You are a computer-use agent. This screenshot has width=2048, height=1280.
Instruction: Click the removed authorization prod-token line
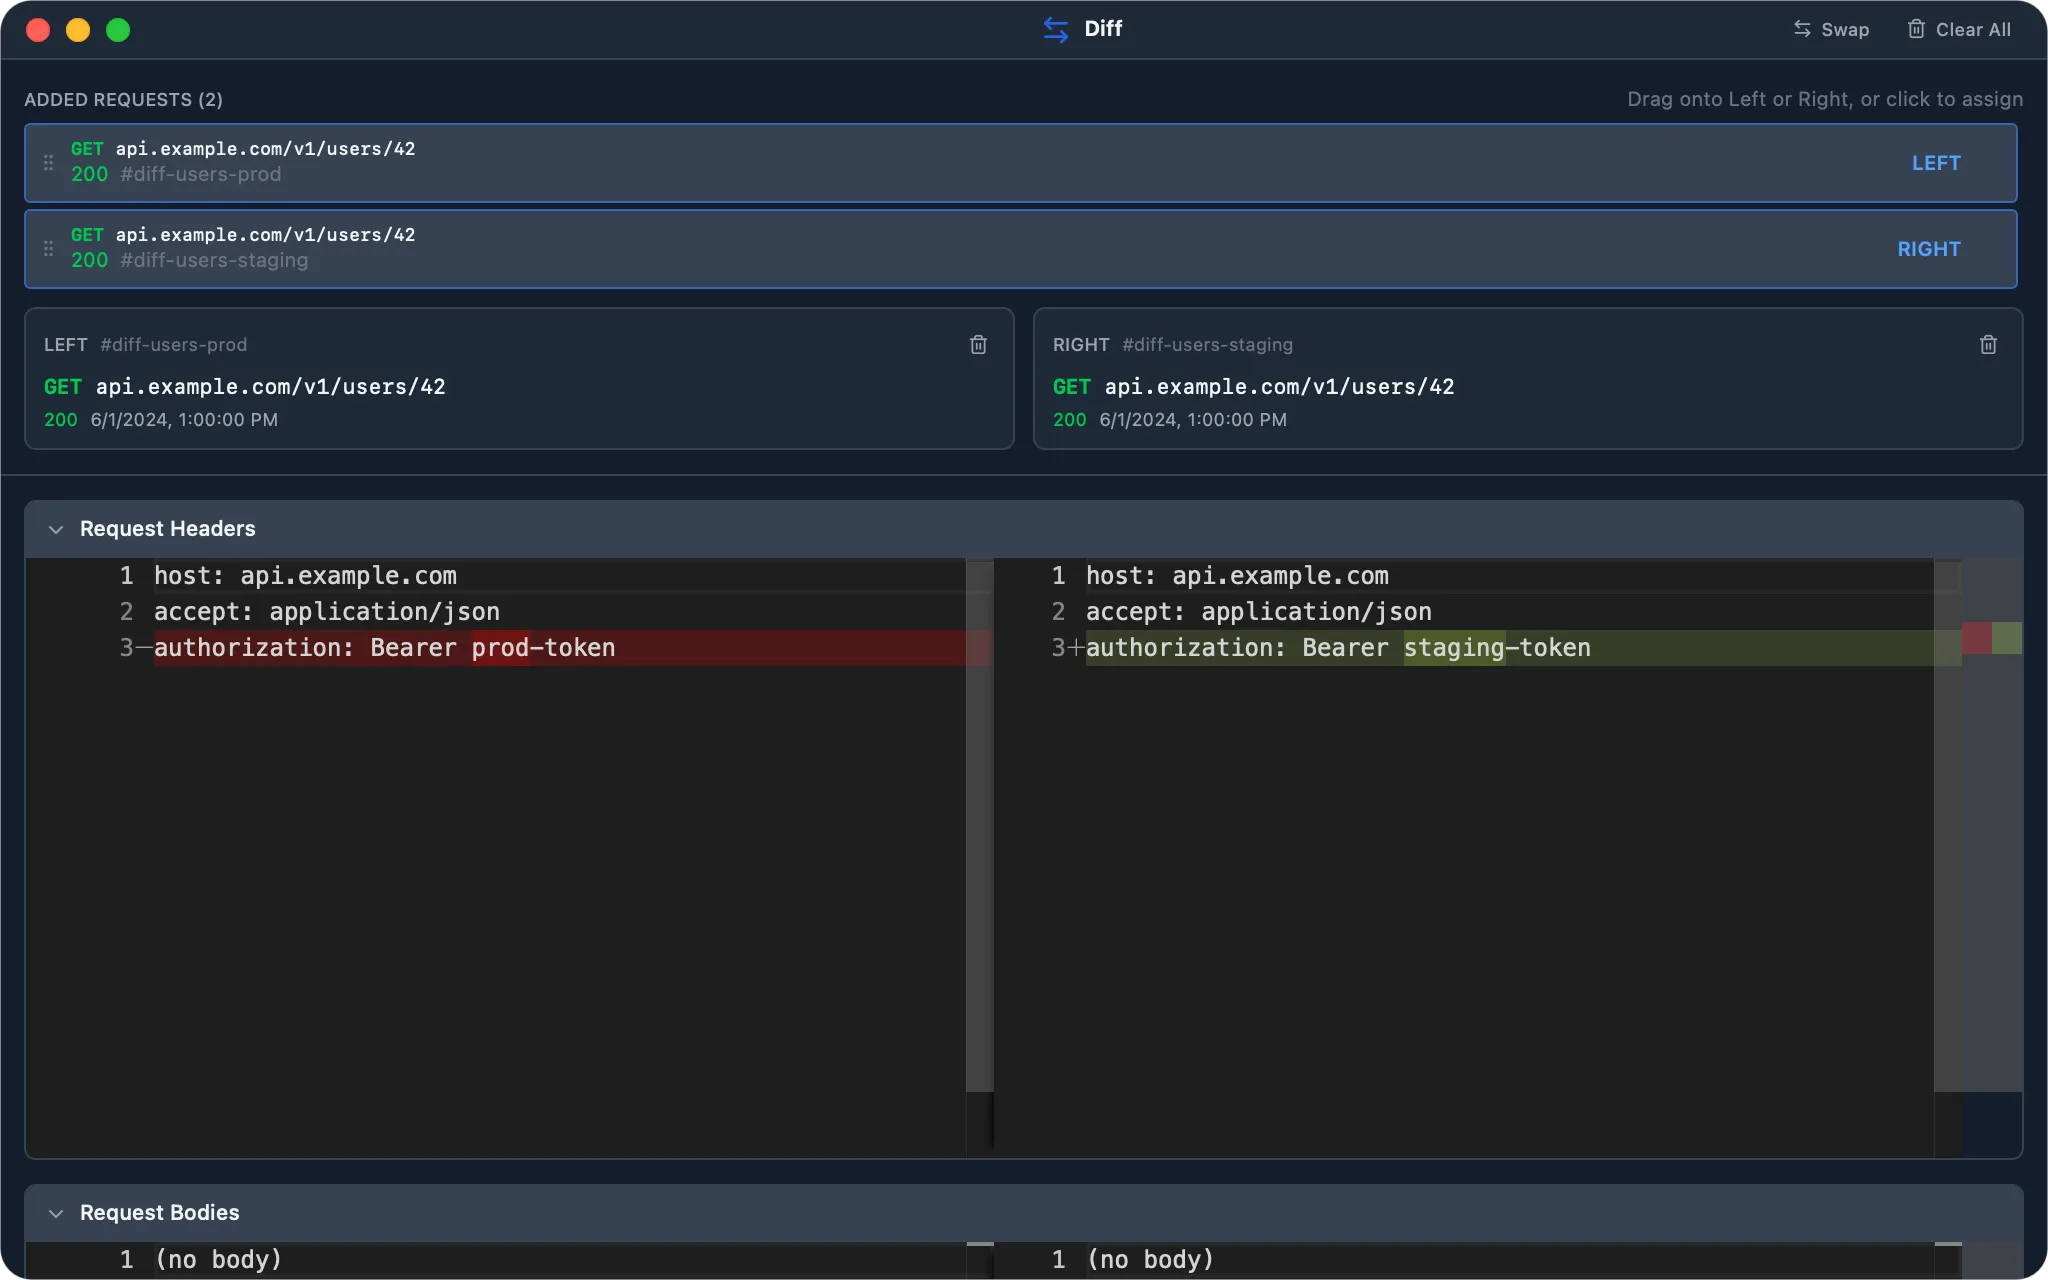point(559,648)
